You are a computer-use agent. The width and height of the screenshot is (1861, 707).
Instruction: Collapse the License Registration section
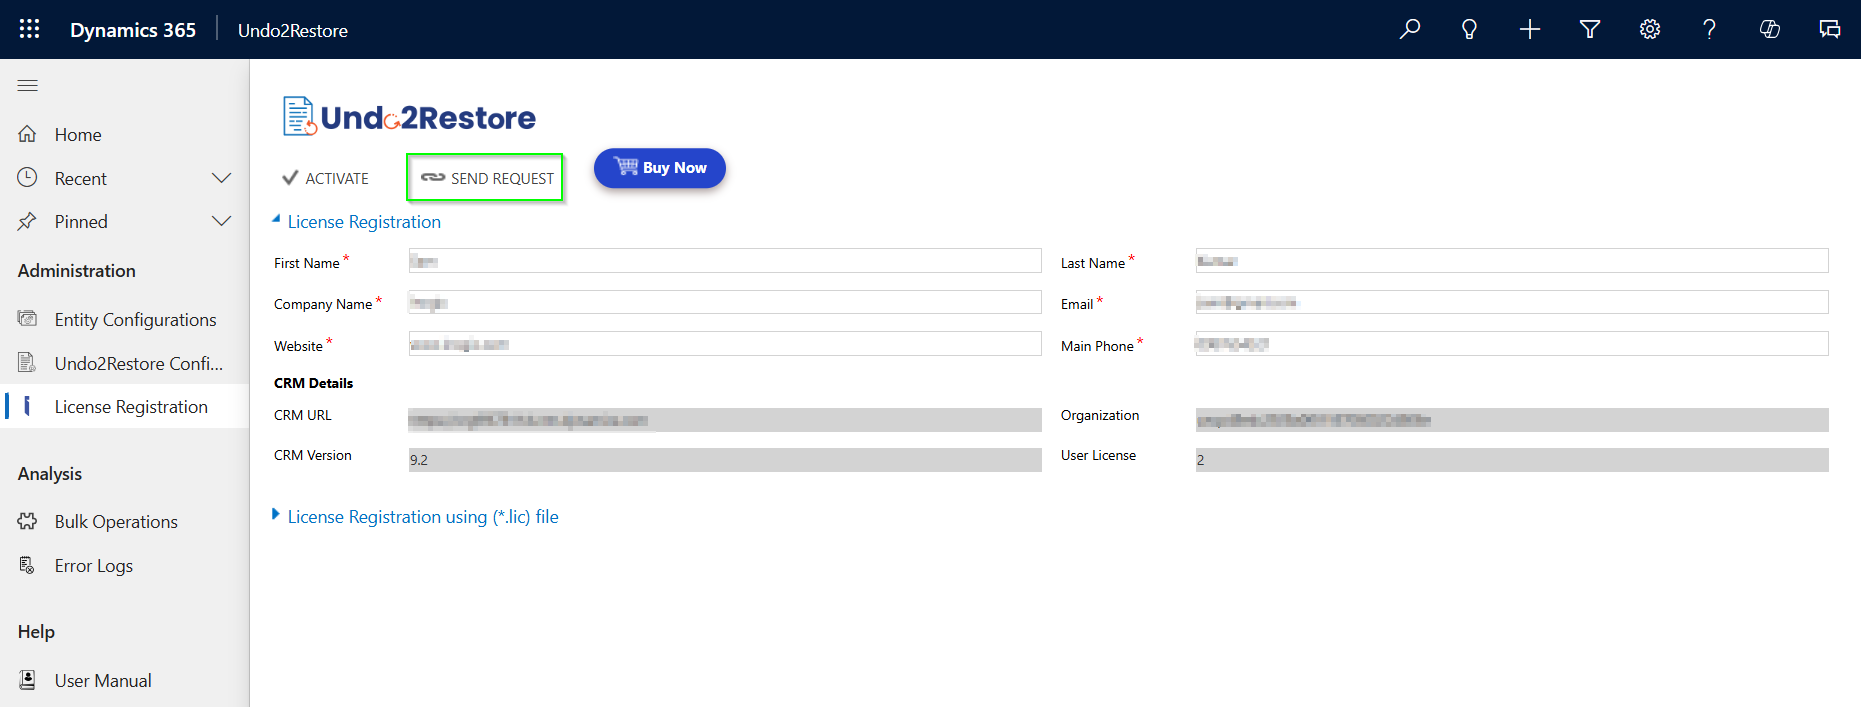(x=277, y=220)
